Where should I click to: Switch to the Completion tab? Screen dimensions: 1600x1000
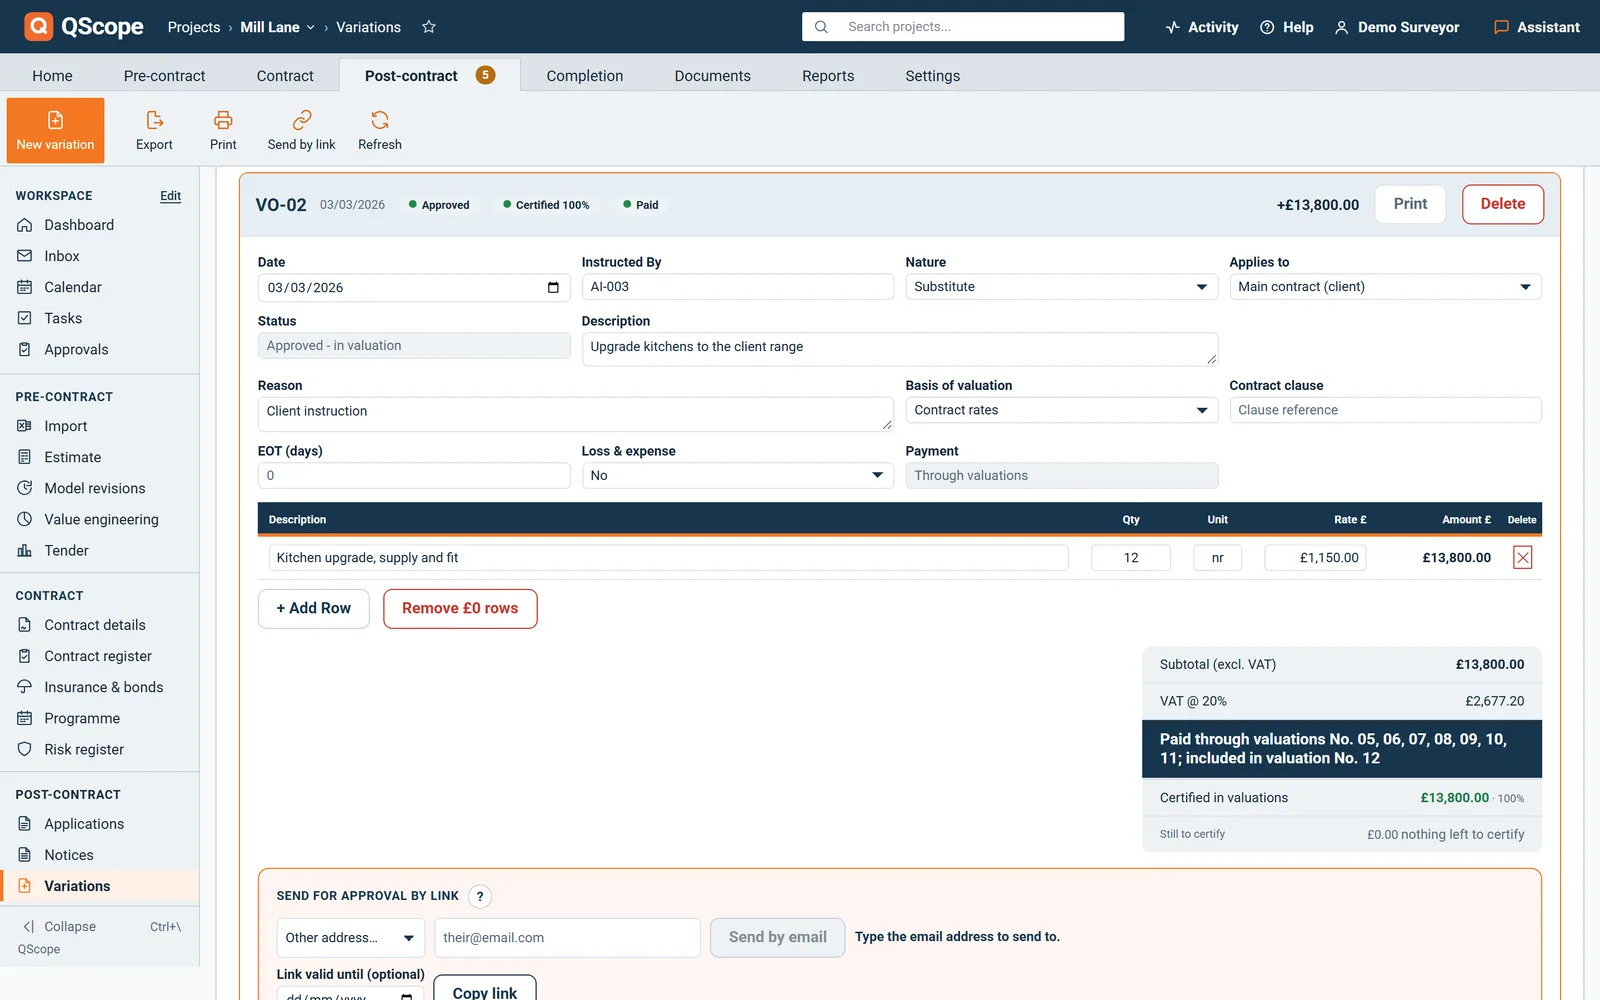[585, 76]
